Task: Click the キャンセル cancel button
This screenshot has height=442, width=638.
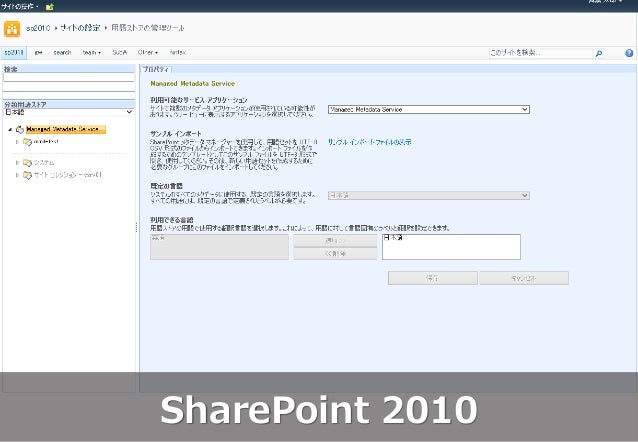Action: pos(524,278)
